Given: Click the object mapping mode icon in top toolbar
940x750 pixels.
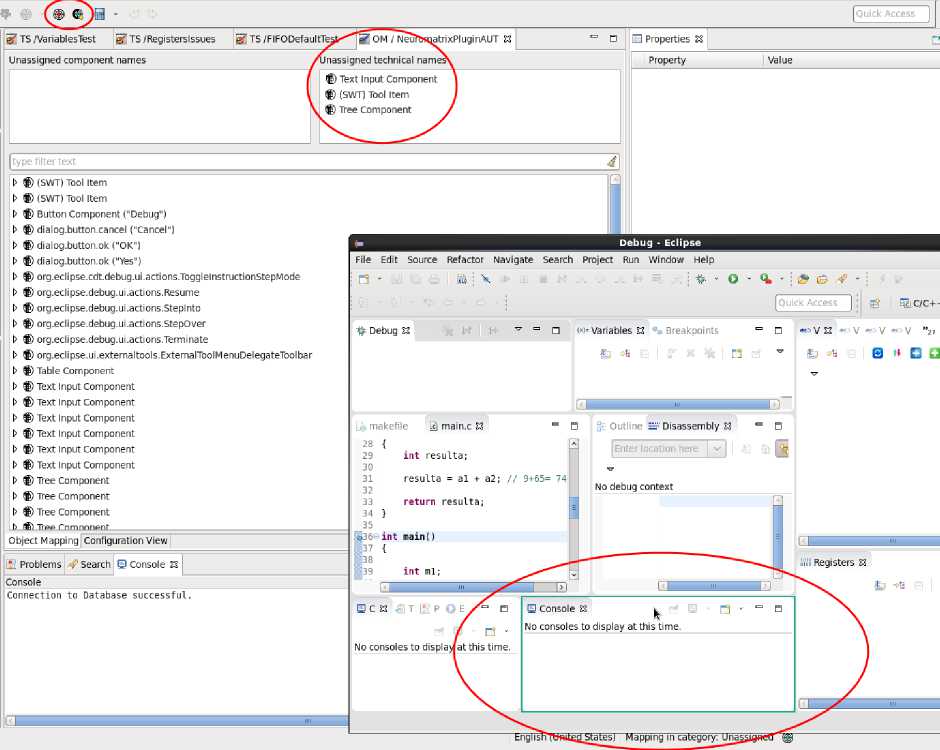Looking at the screenshot, I should click(59, 14).
